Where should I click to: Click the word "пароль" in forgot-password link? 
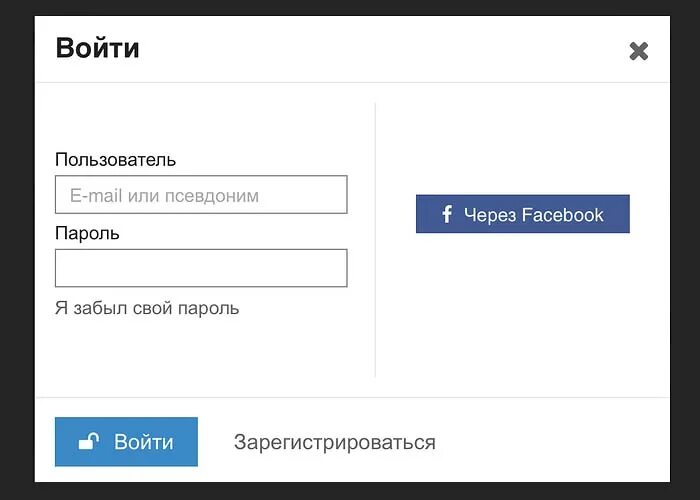(208, 309)
